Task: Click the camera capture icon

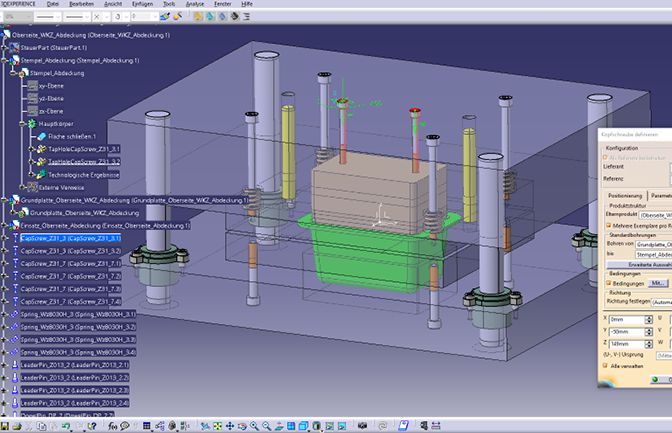Action: [x=363, y=426]
